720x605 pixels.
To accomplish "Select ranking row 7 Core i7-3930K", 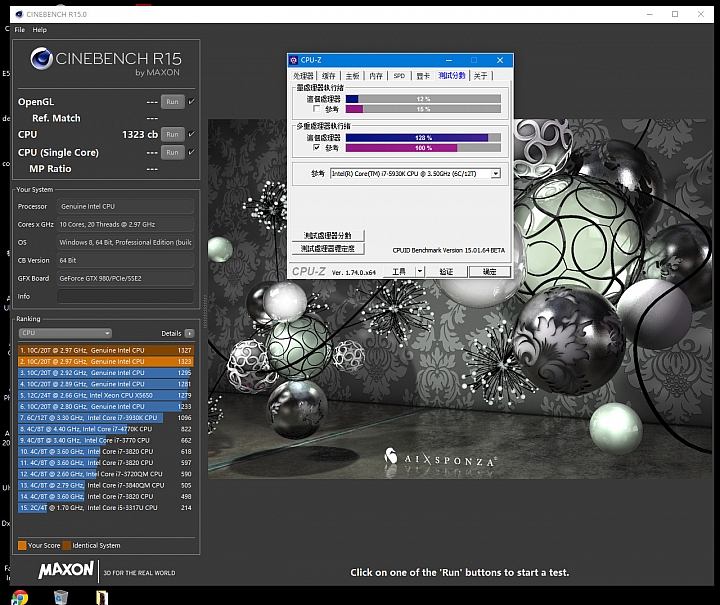I will click(x=106, y=418).
